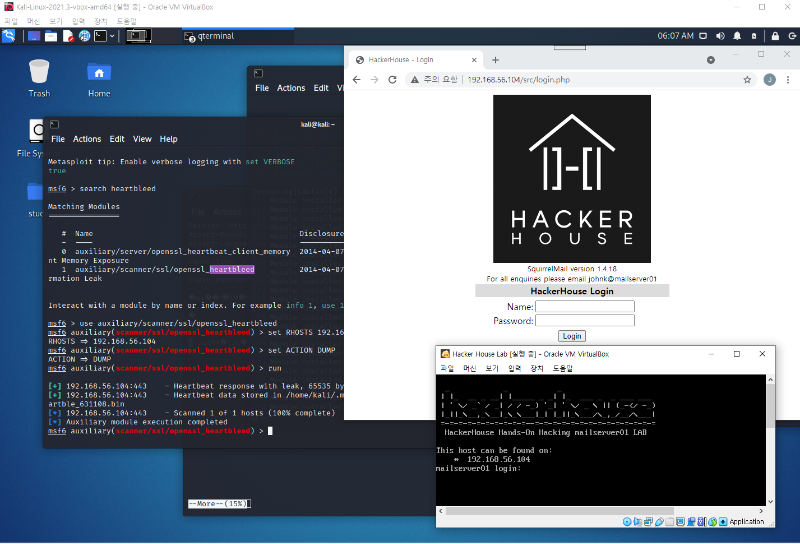The image size is (800, 544).
Task: Click the display/screen icon in system tray
Action: [x=703, y=36]
